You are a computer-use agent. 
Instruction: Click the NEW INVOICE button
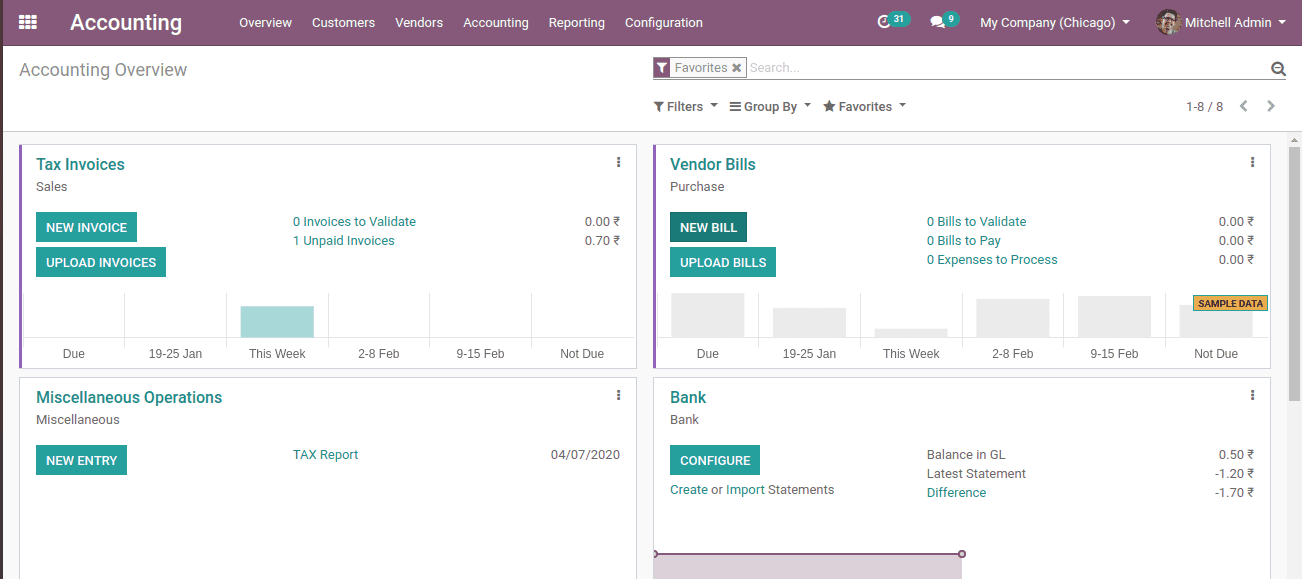pos(86,227)
